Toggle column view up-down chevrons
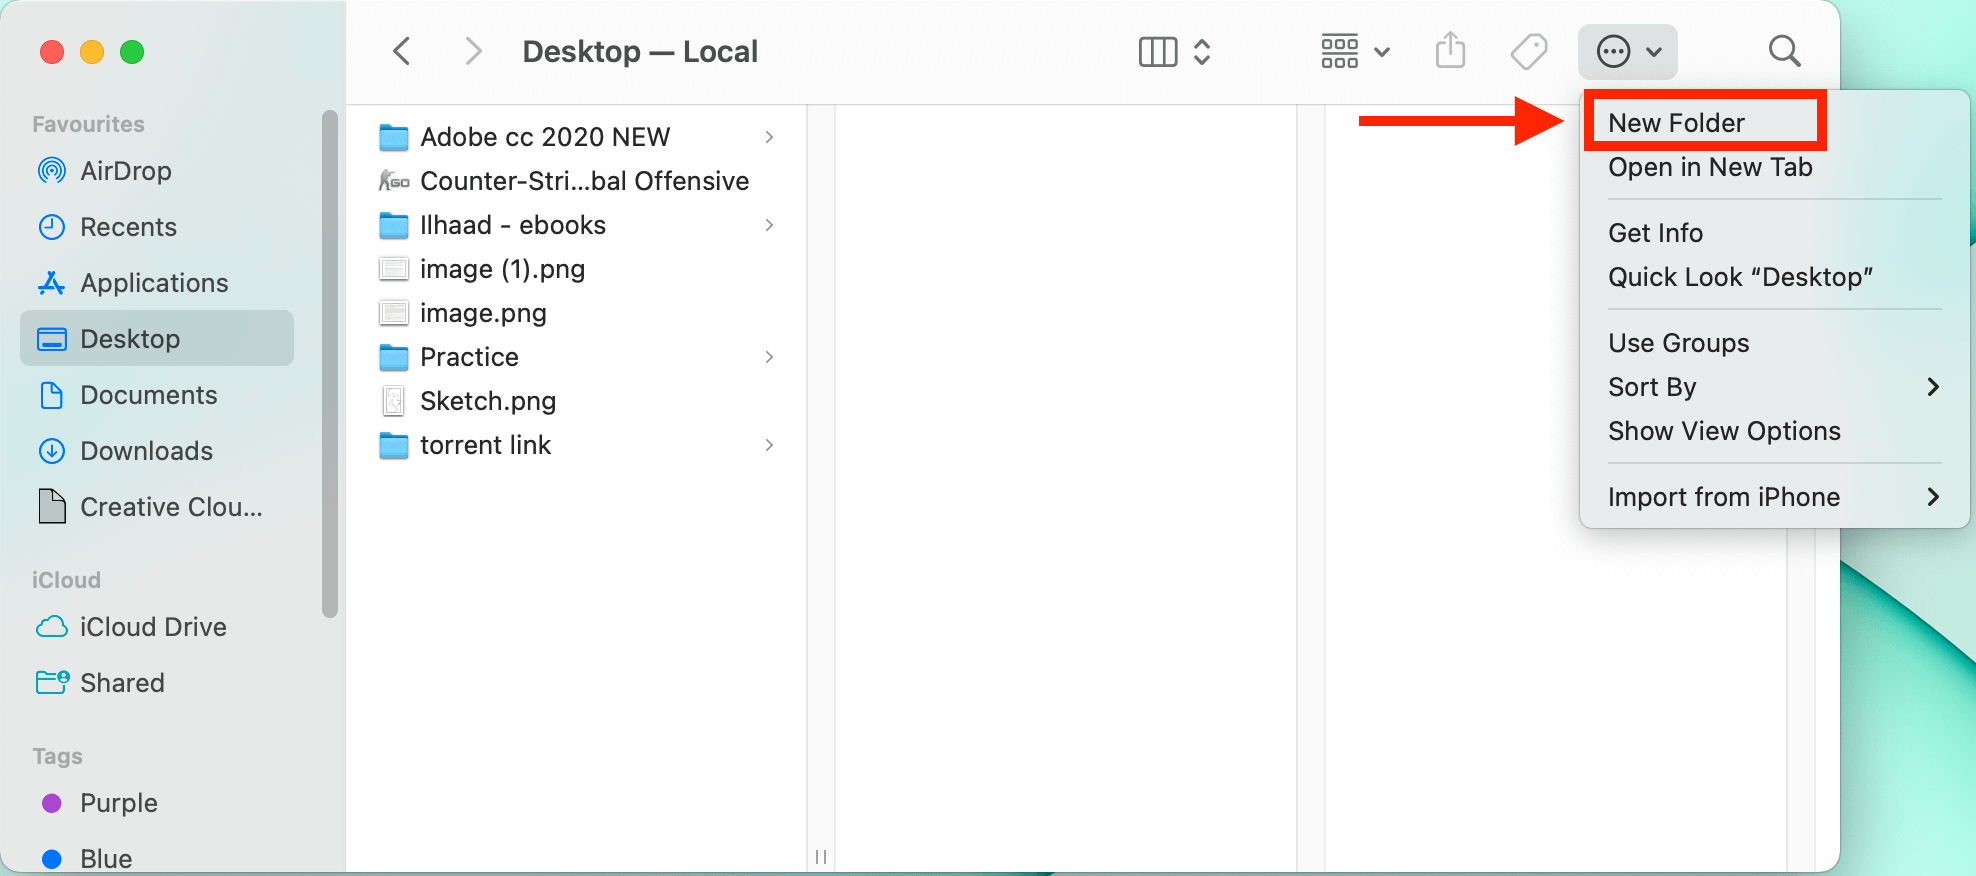Screen dimensions: 1976x876 coord(1202,52)
